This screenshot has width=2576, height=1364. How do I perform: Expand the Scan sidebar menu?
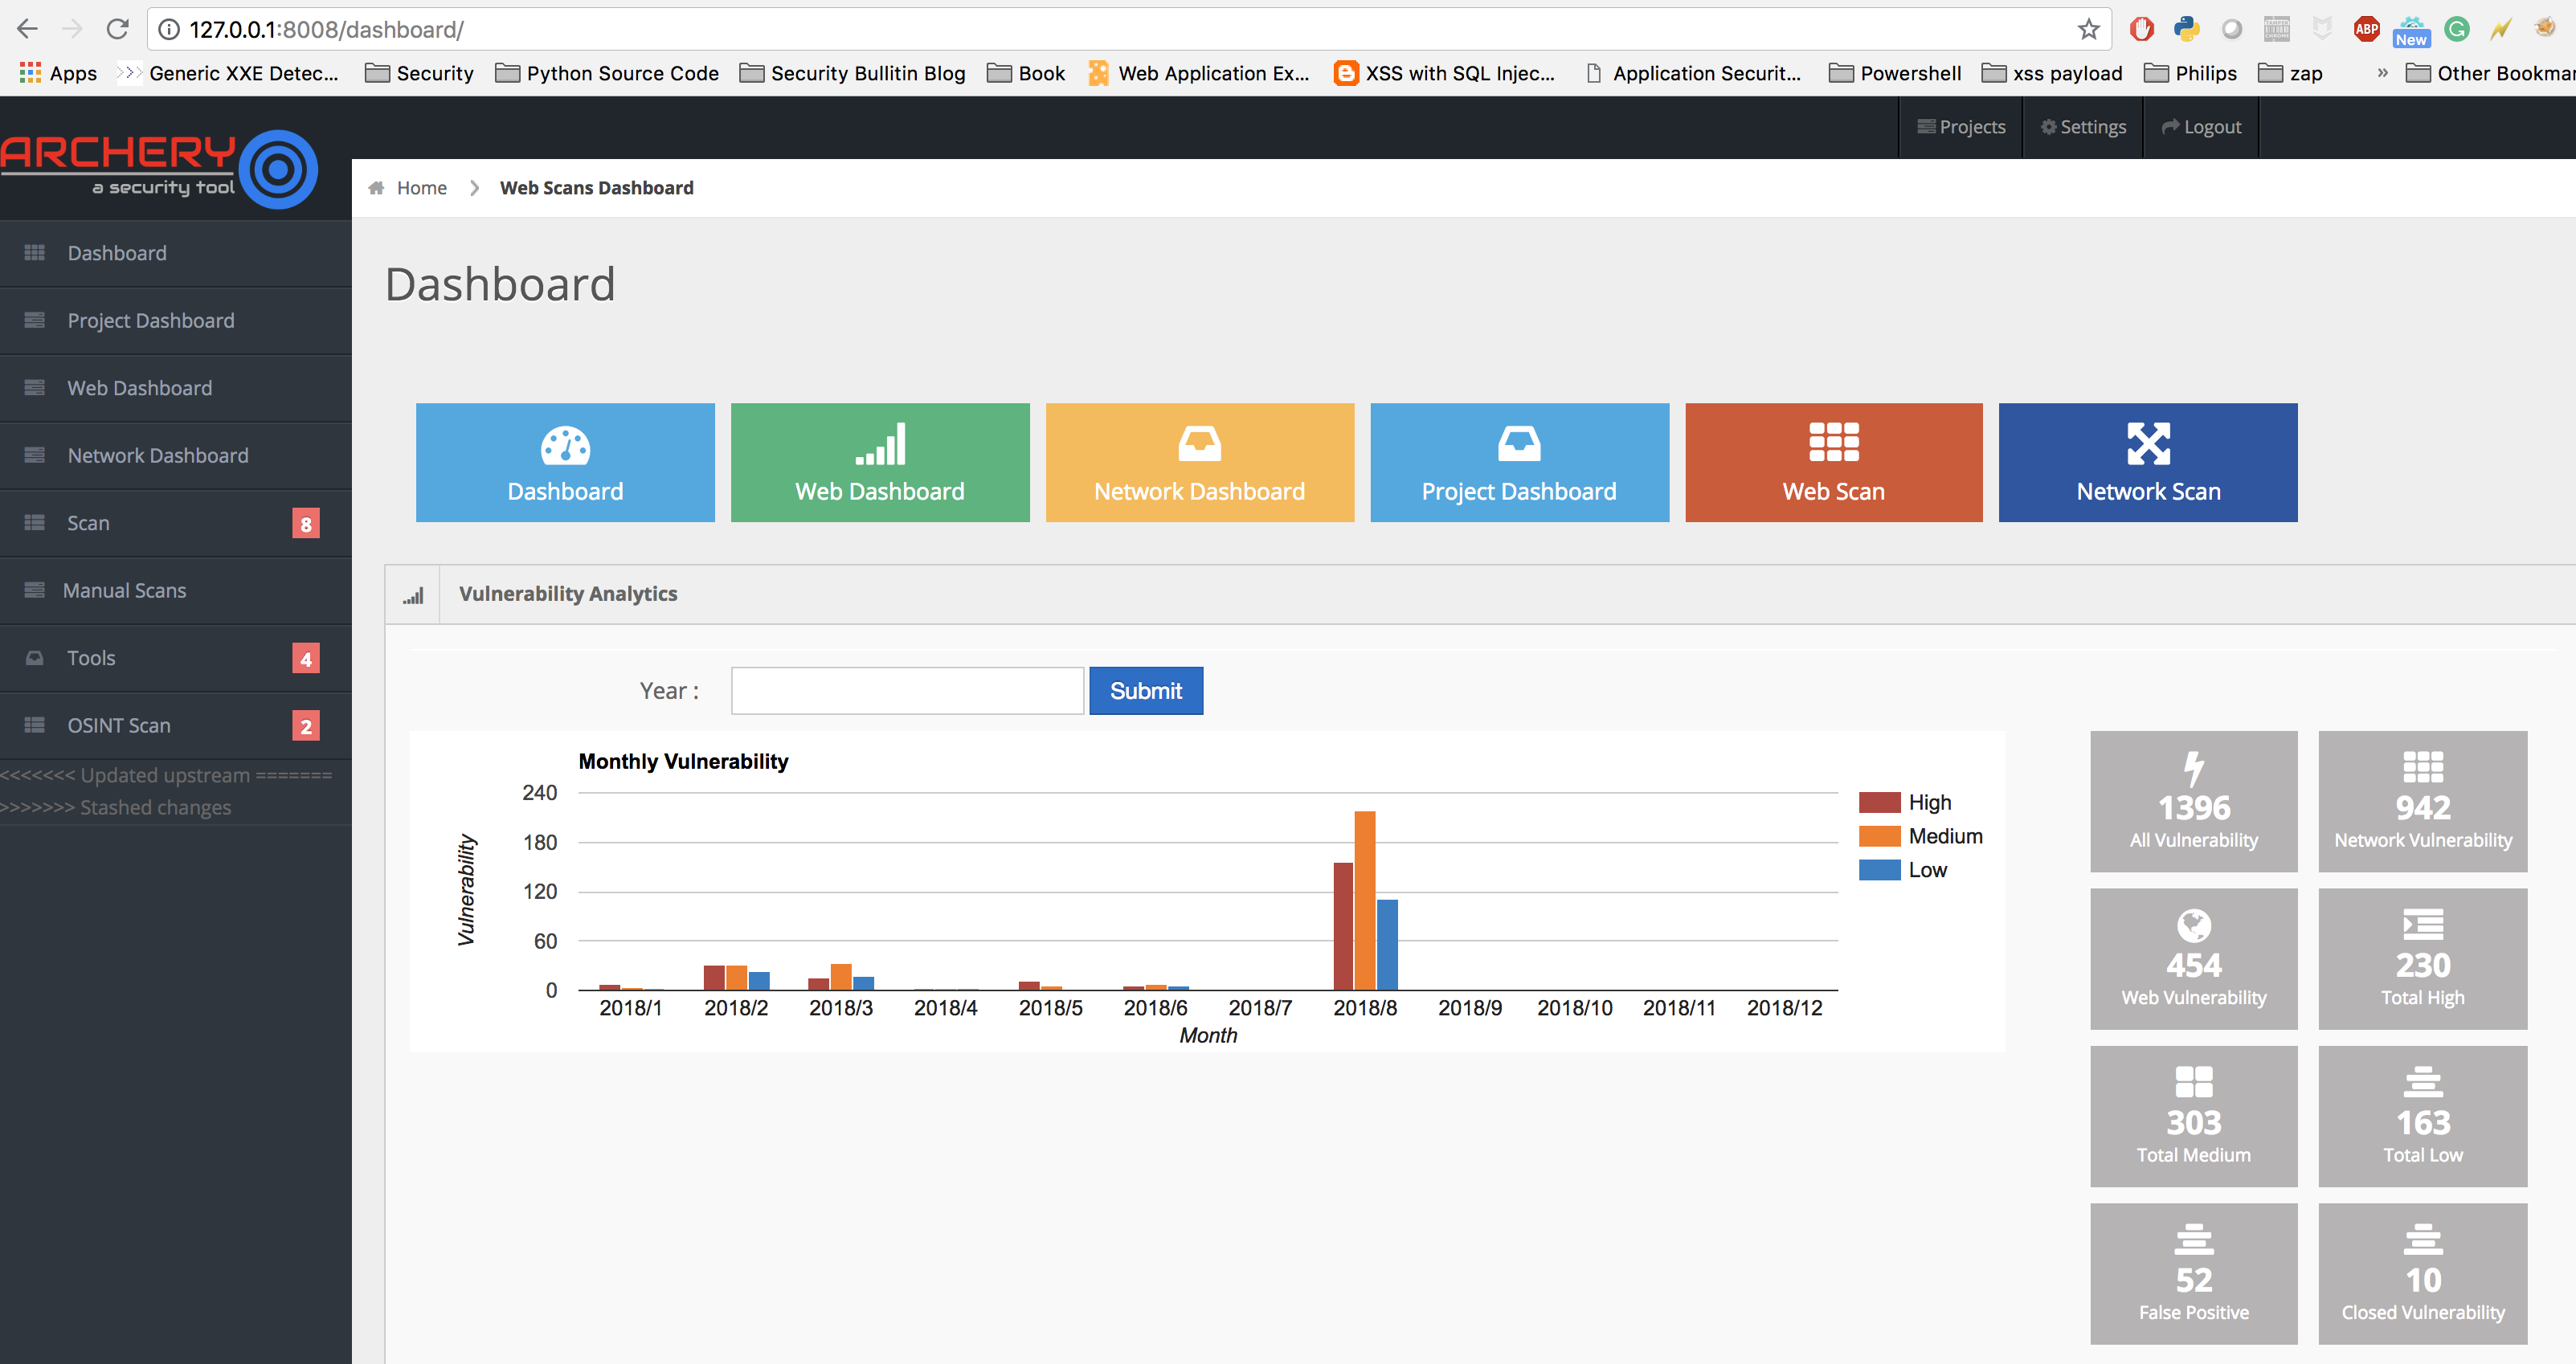pos(176,523)
